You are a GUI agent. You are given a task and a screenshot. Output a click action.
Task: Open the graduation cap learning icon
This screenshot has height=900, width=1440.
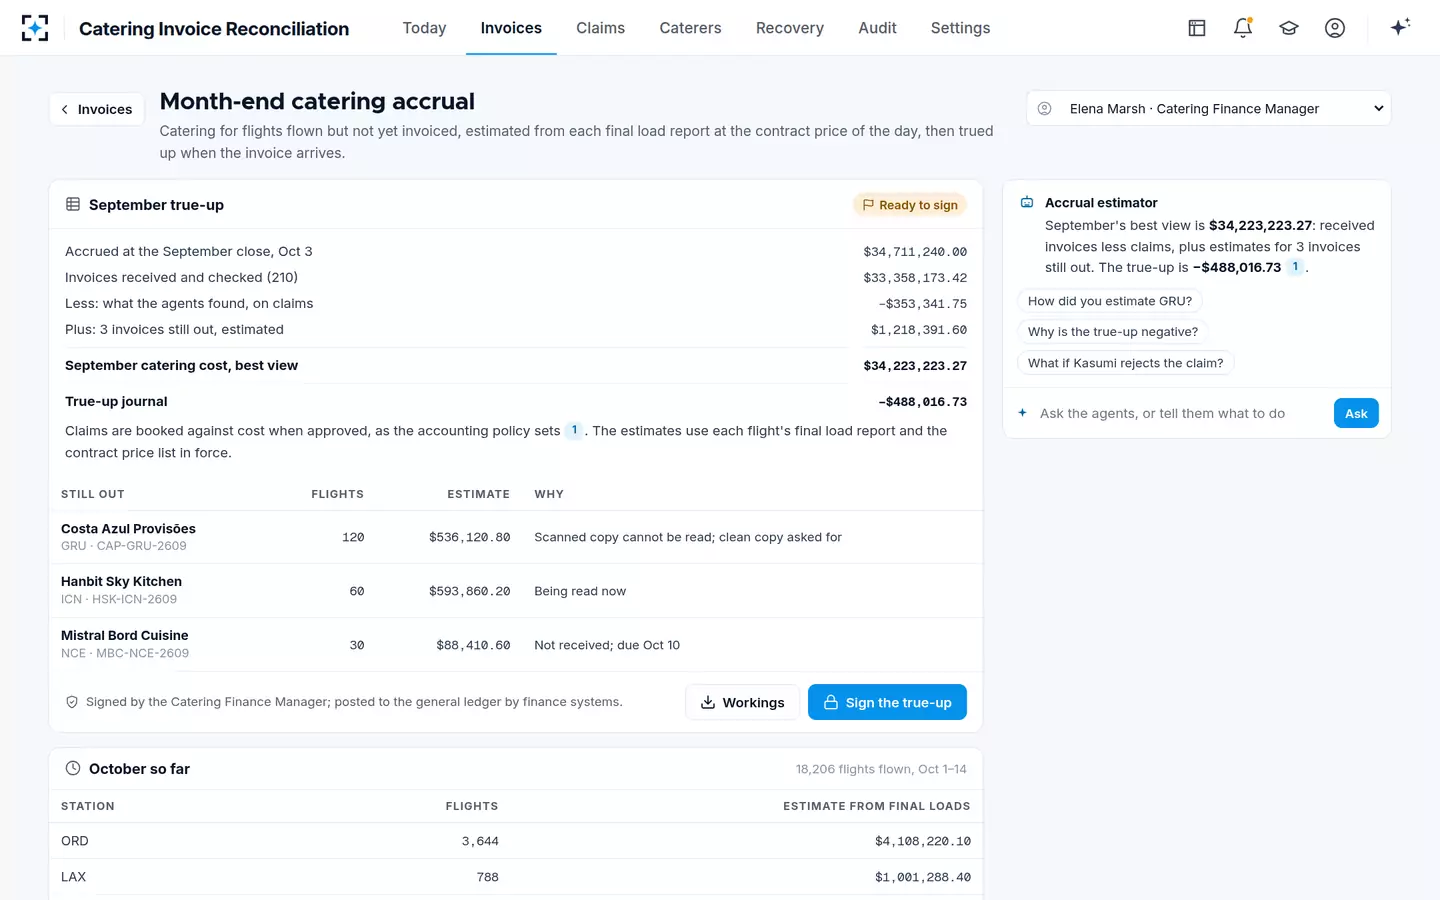coord(1289,28)
